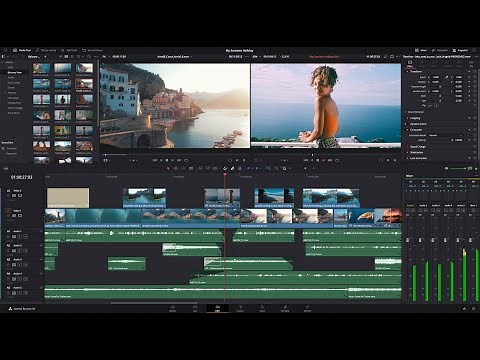Click Play in the timeline viewer
480x360 pixels.
(323, 160)
